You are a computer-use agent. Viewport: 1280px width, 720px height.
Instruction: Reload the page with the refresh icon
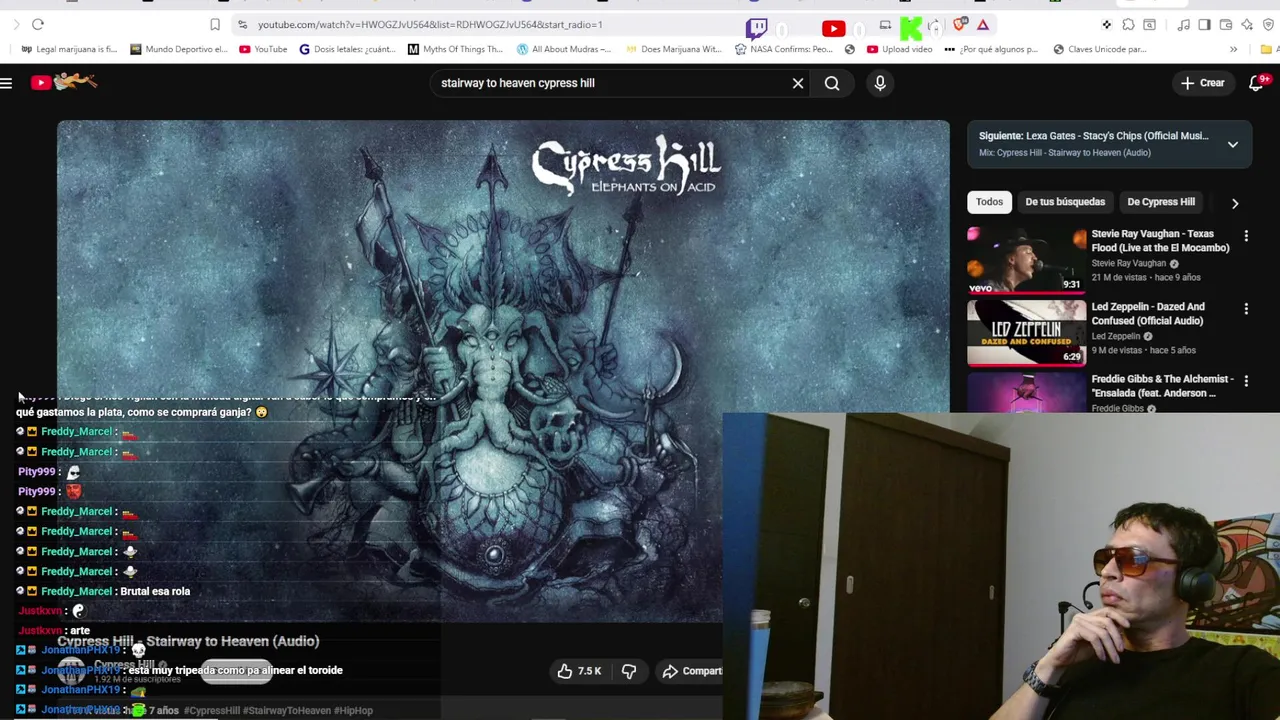click(38, 24)
